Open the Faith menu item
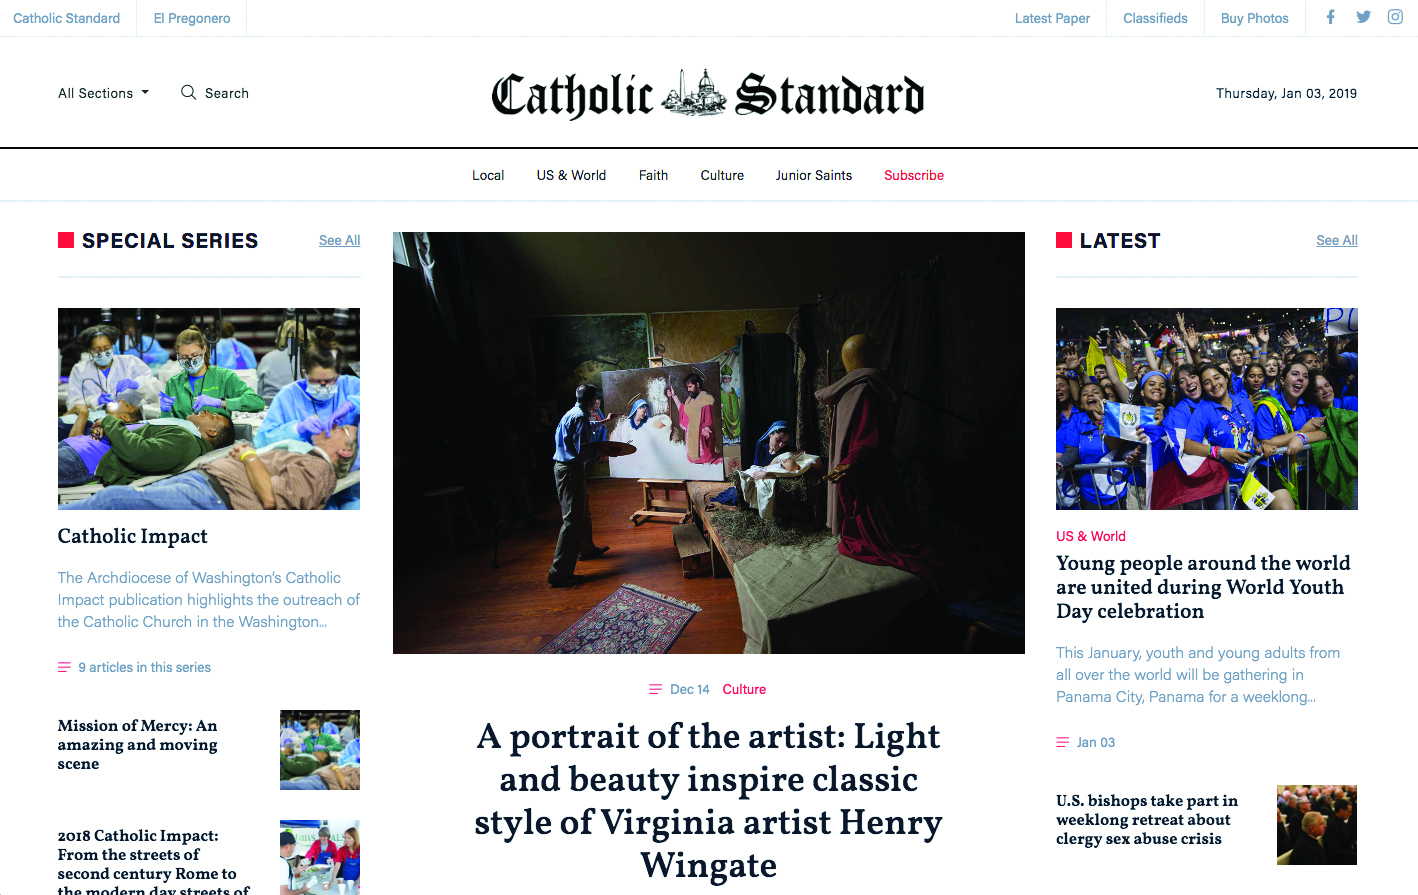The width and height of the screenshot is (1418, 895). (x=653, y=175)
